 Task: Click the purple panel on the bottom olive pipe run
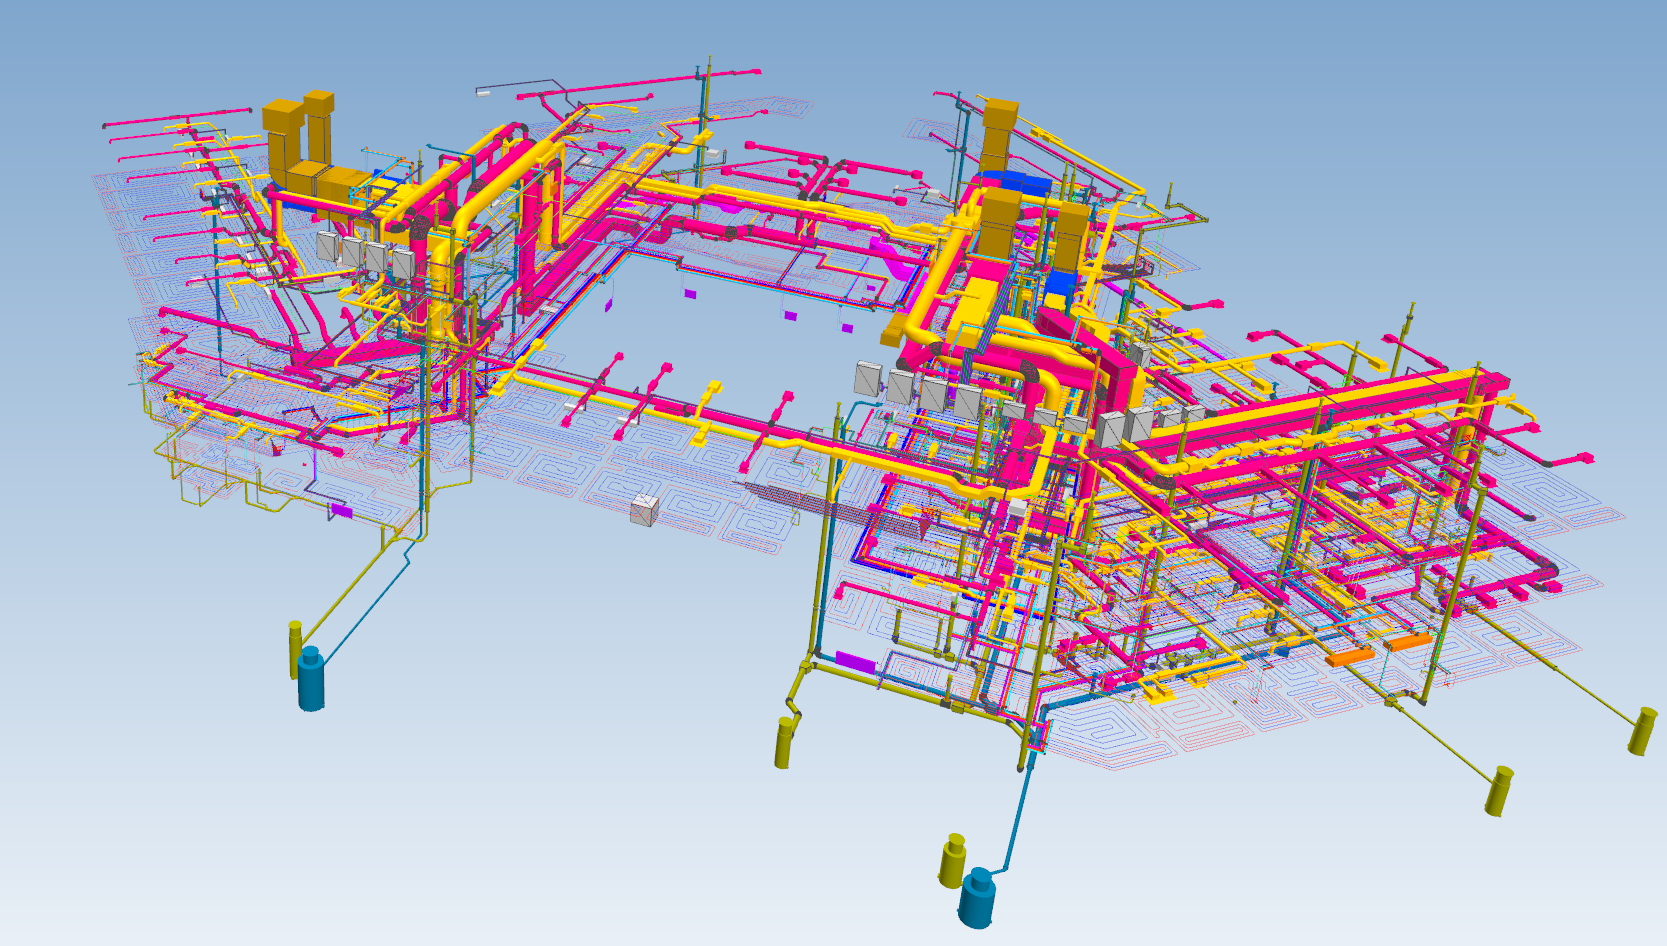[x=855, y=662]
